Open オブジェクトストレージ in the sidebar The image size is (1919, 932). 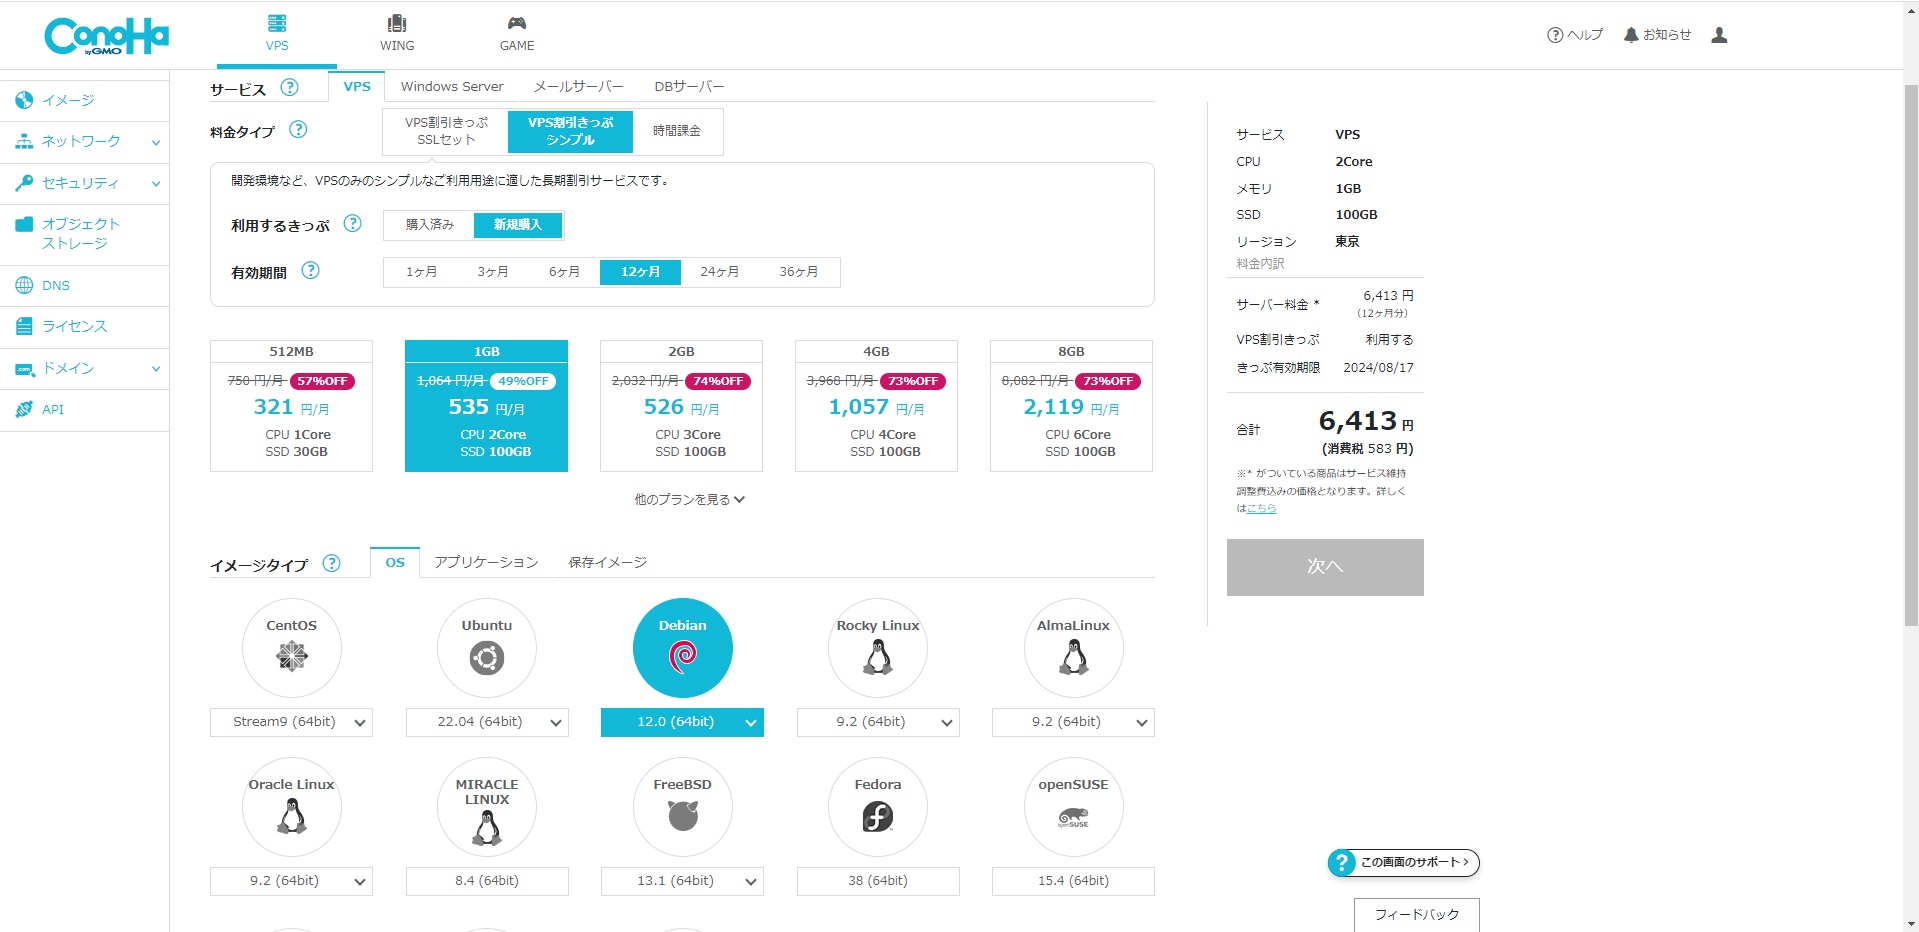tap(84, 233)
